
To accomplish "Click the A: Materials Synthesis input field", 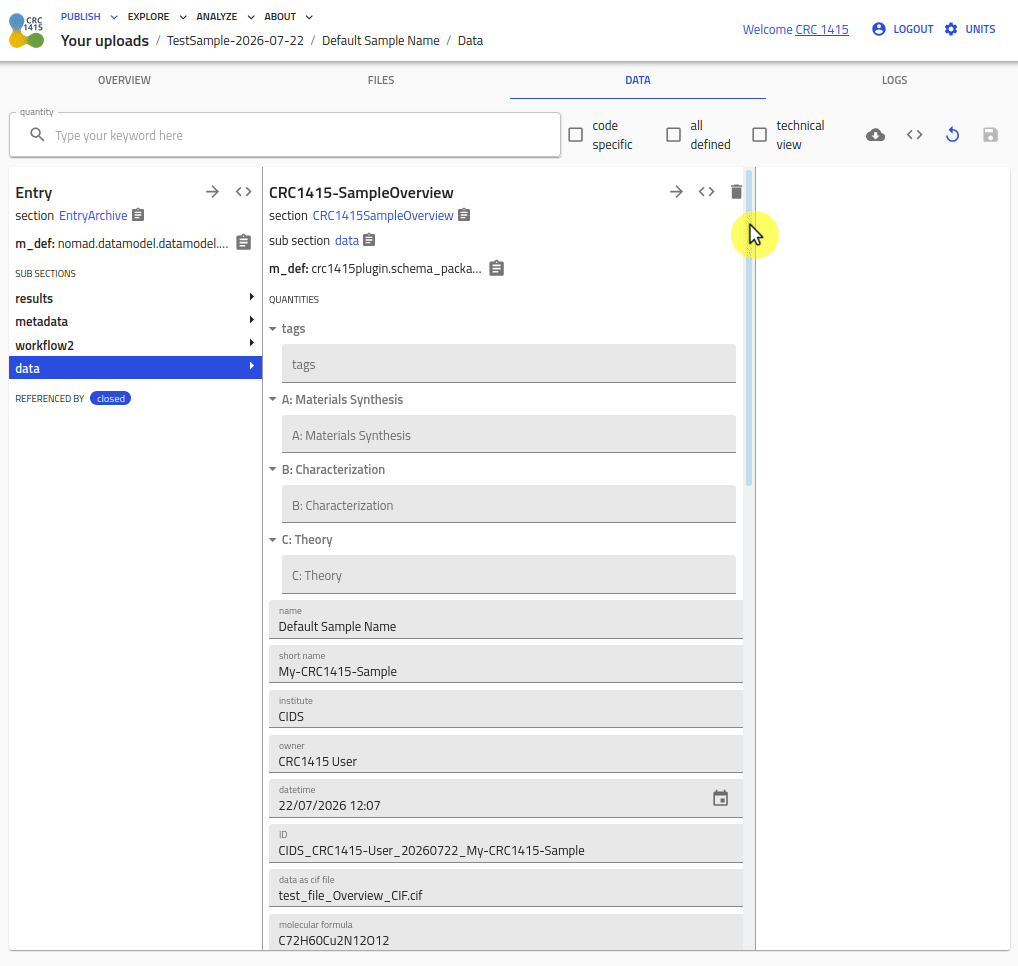I will [508, 434].
